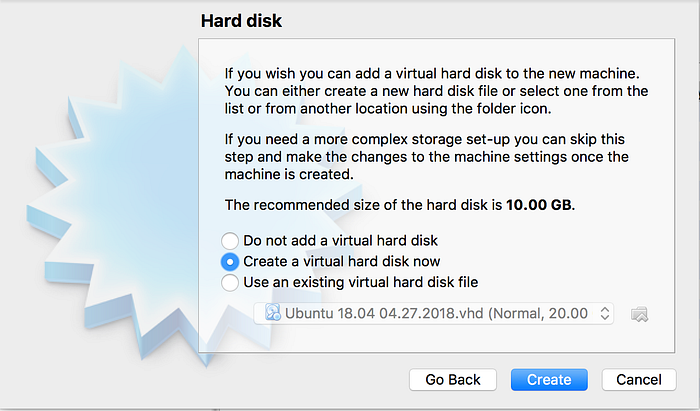Screen dimensions: 700x411
Task: Click the up-down chevrons on the disk selector
Action: pyautogui.click(x=604, y=313)
